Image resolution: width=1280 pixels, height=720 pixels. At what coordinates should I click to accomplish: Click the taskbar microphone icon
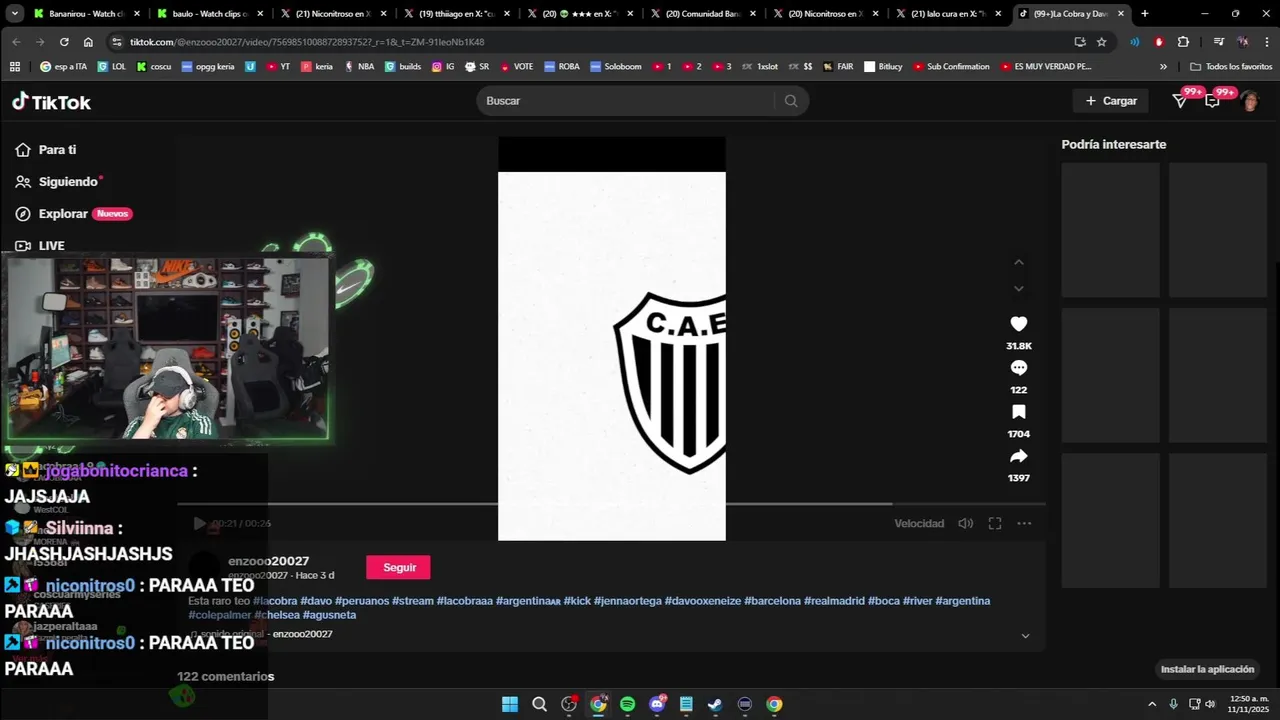(x=1173, y=704)
